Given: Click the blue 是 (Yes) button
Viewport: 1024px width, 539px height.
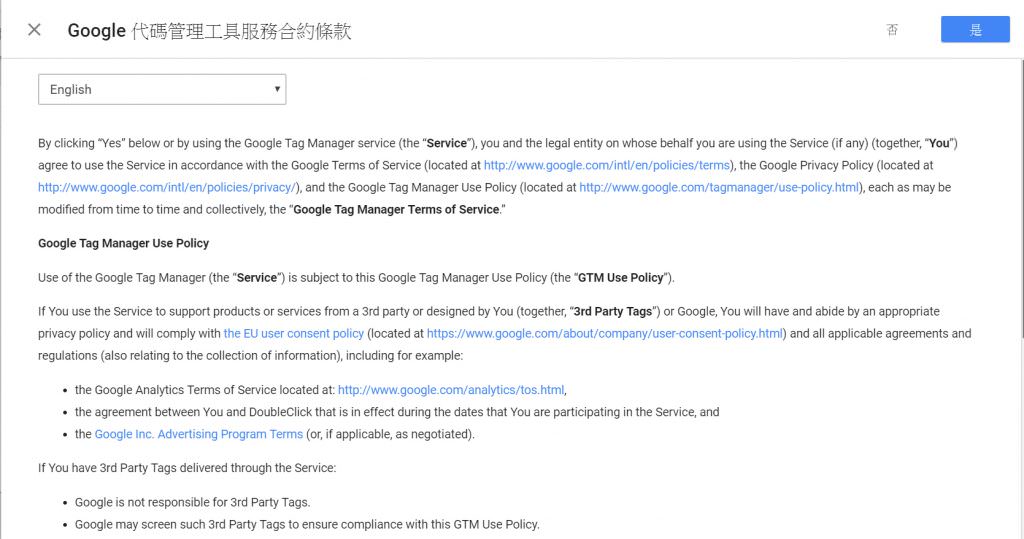Looking at the screenshot, I should click(974, 30).
